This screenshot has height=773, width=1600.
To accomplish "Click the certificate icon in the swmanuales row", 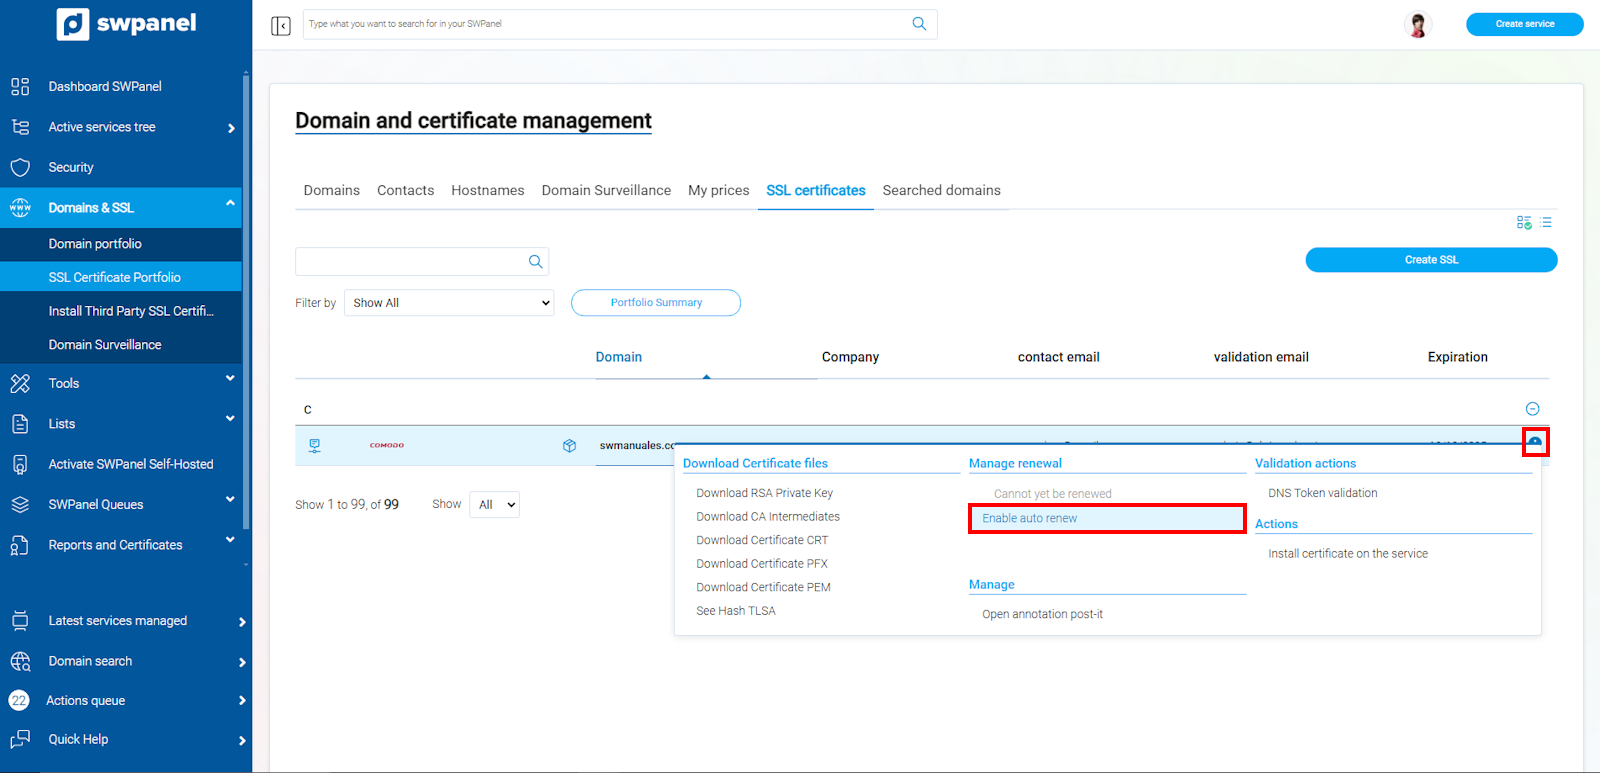I will pyautogui.click(x=315, y=446).
